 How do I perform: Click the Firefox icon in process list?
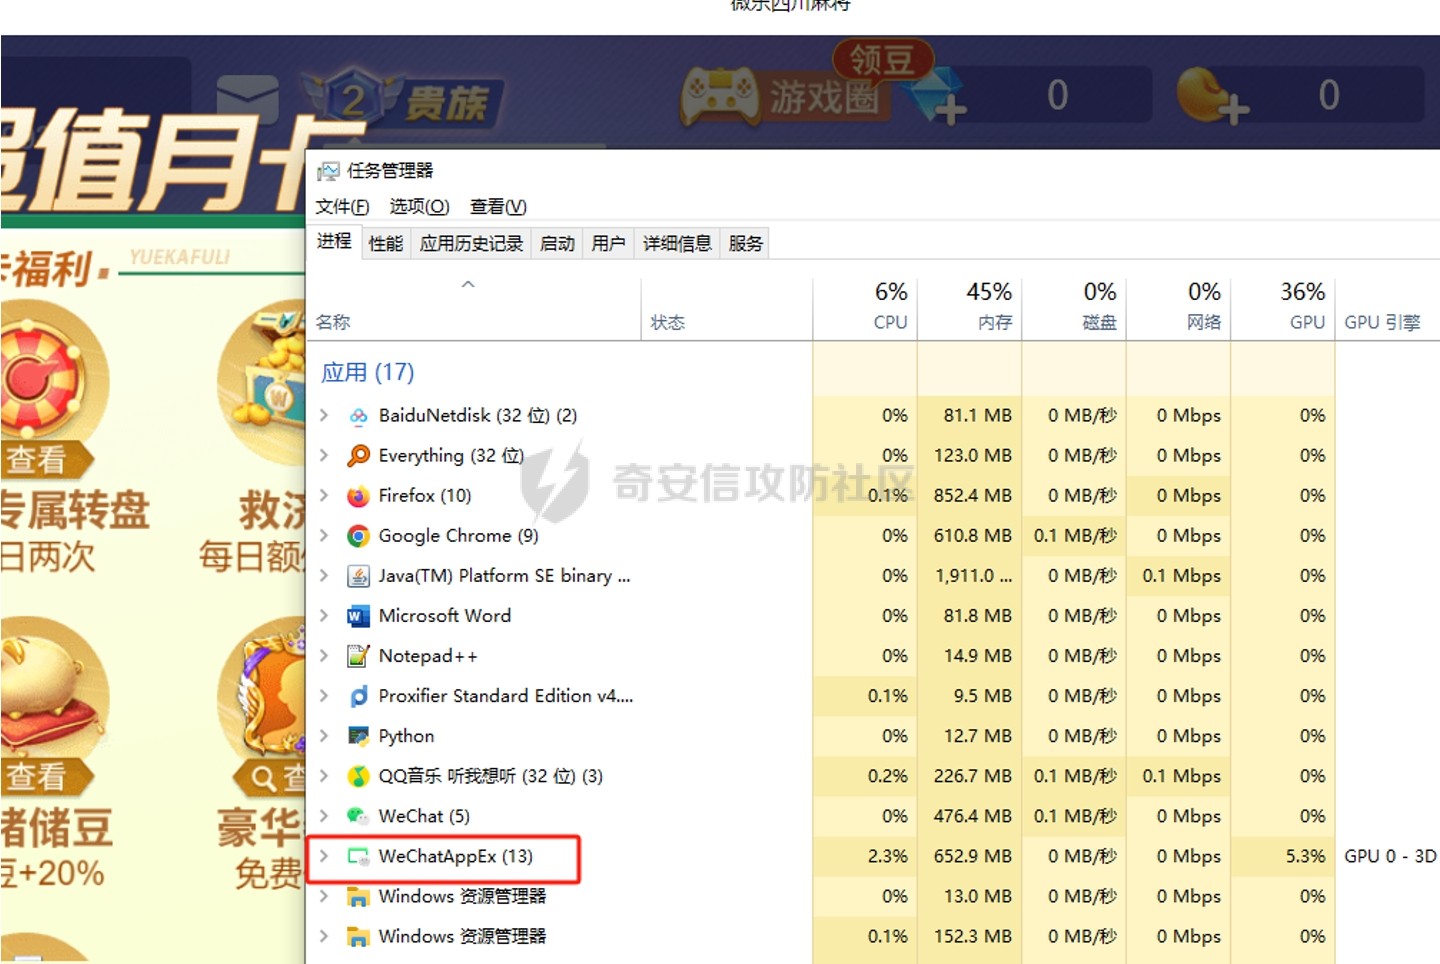357,496
